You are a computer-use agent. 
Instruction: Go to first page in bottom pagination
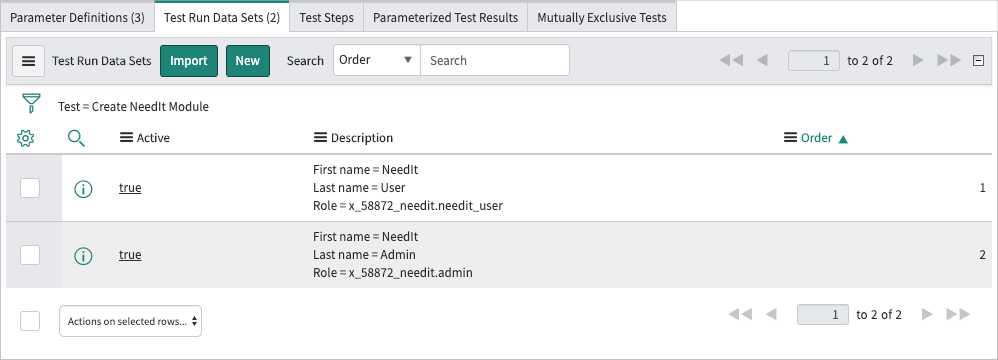[x=740, y=314]
